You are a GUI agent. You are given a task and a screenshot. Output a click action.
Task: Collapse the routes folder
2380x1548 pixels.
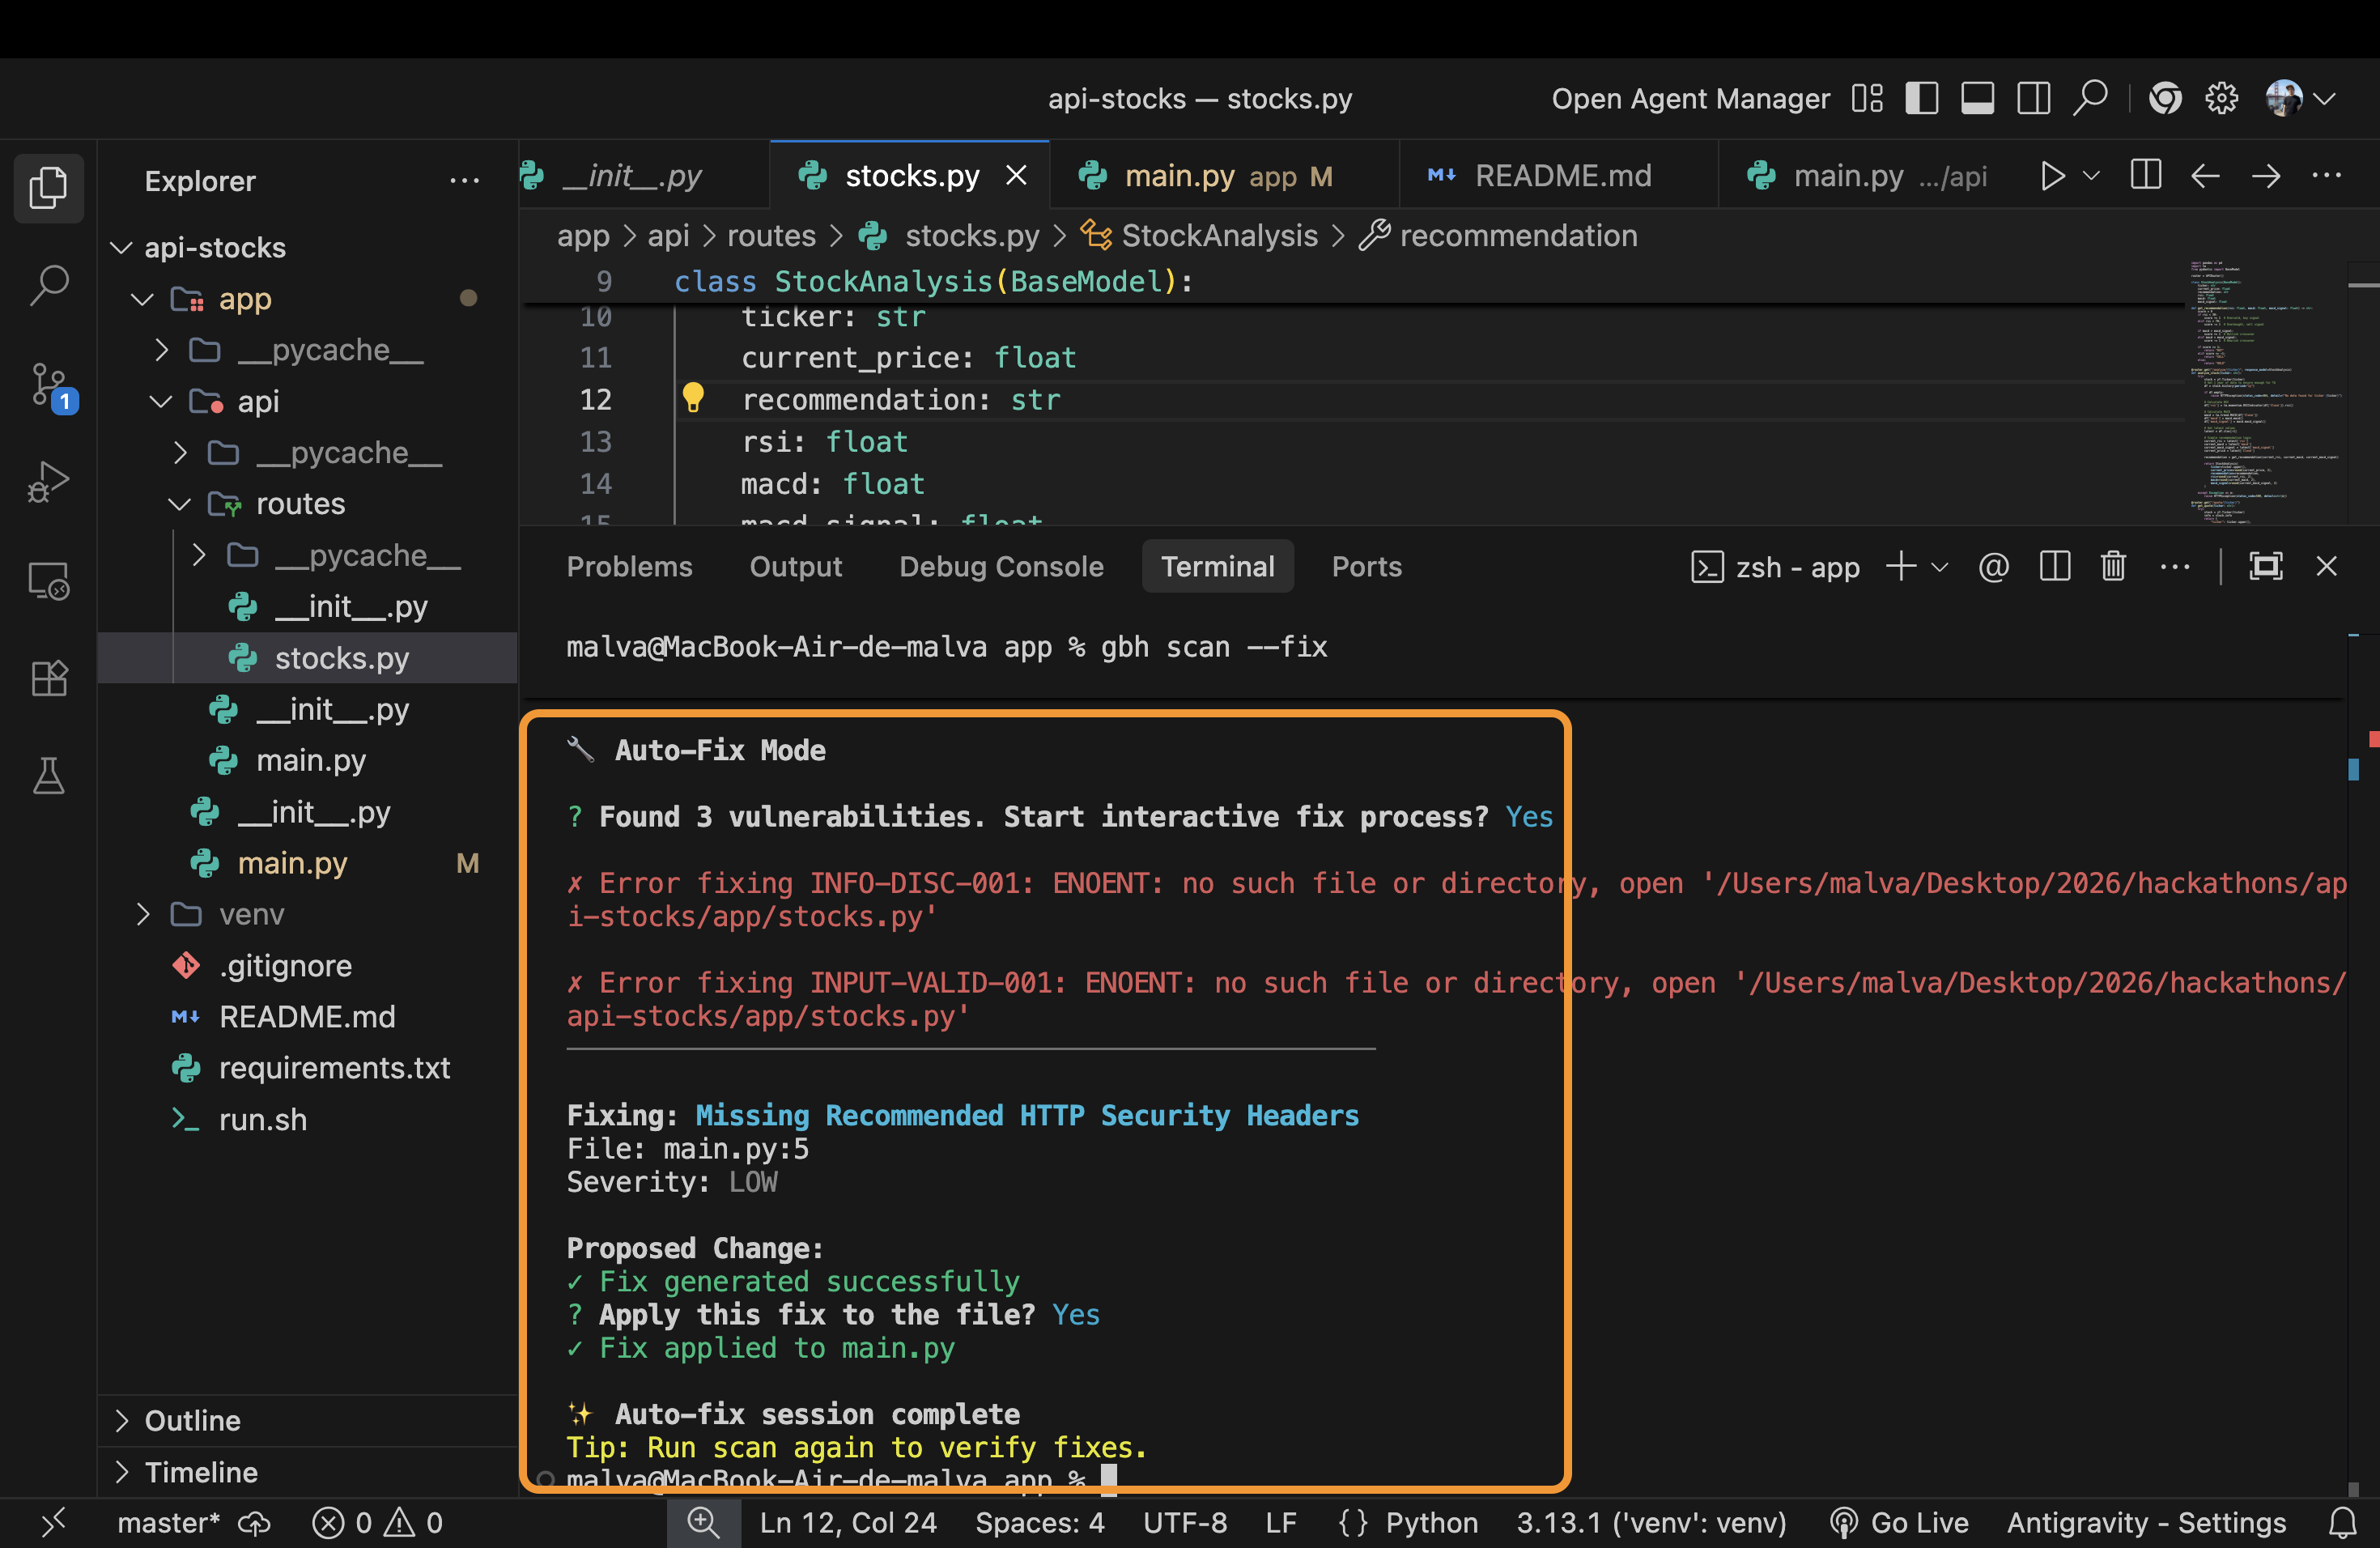point(300,503)
